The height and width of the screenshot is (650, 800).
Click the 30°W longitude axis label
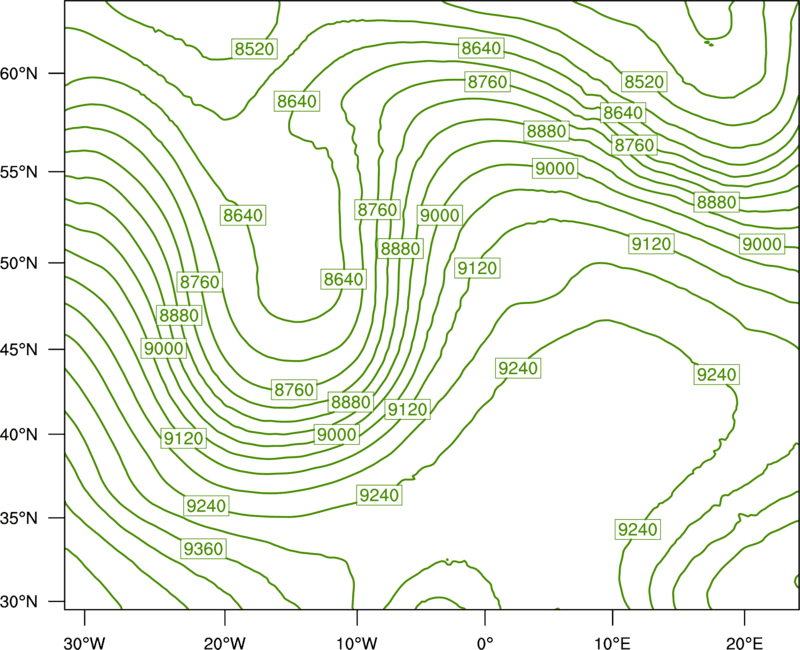click(85, 642)
